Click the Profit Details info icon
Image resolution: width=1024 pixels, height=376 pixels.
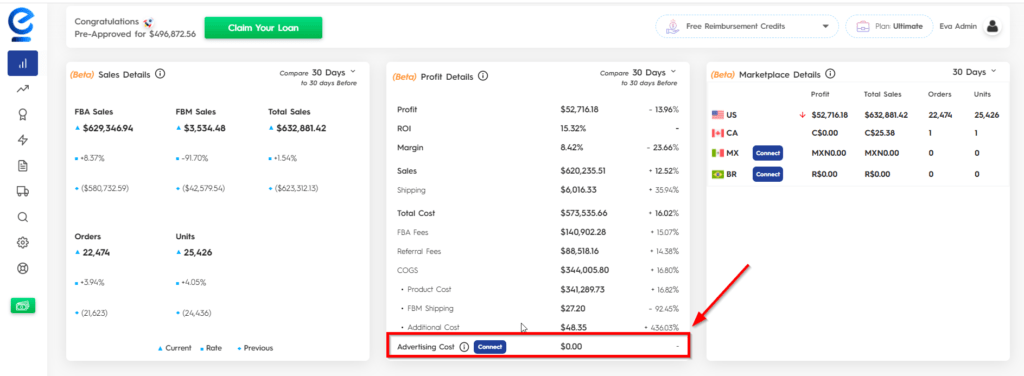tap(483, 76)
